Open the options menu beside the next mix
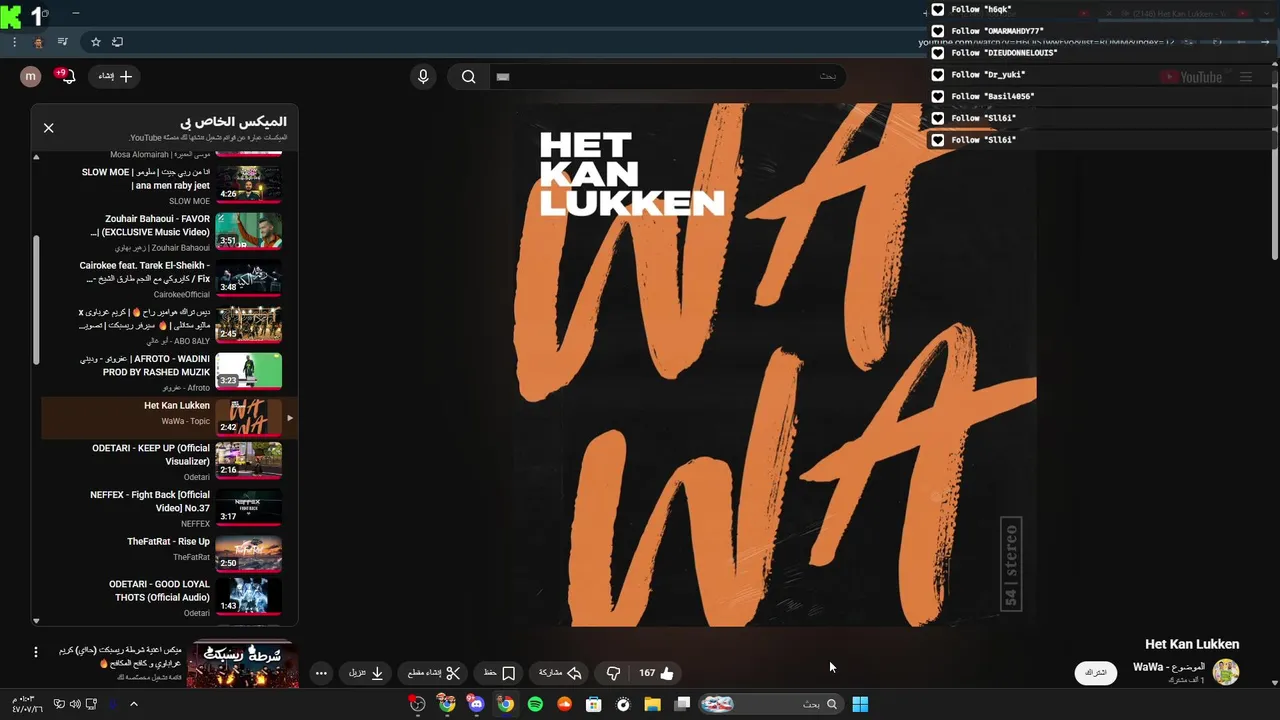The image size is (1280, 720). 35,652
